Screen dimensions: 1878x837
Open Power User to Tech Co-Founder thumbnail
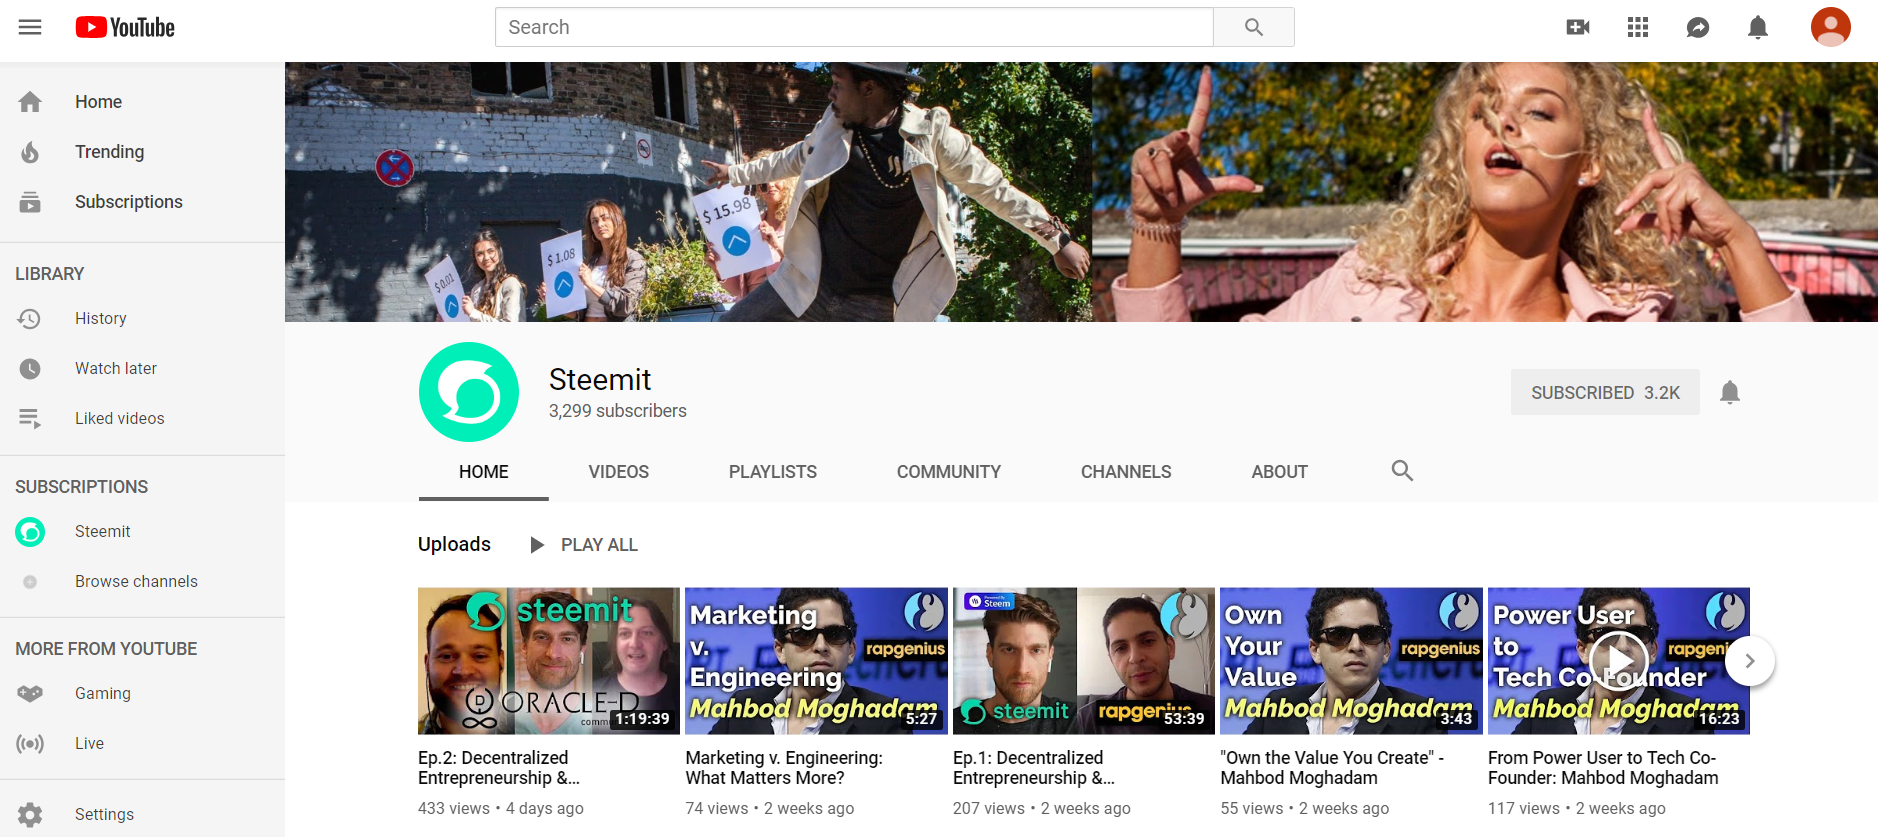[1619, 661]
